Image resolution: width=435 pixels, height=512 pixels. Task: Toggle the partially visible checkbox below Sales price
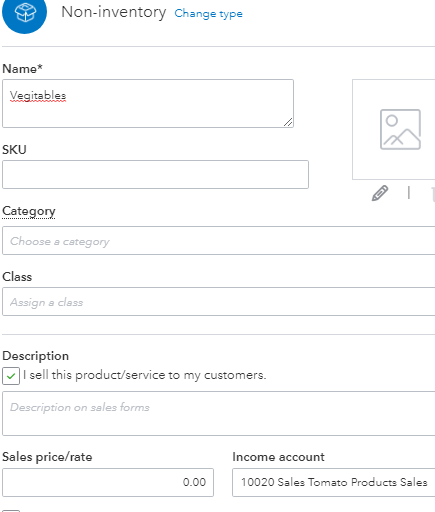(x=11, y=510)
